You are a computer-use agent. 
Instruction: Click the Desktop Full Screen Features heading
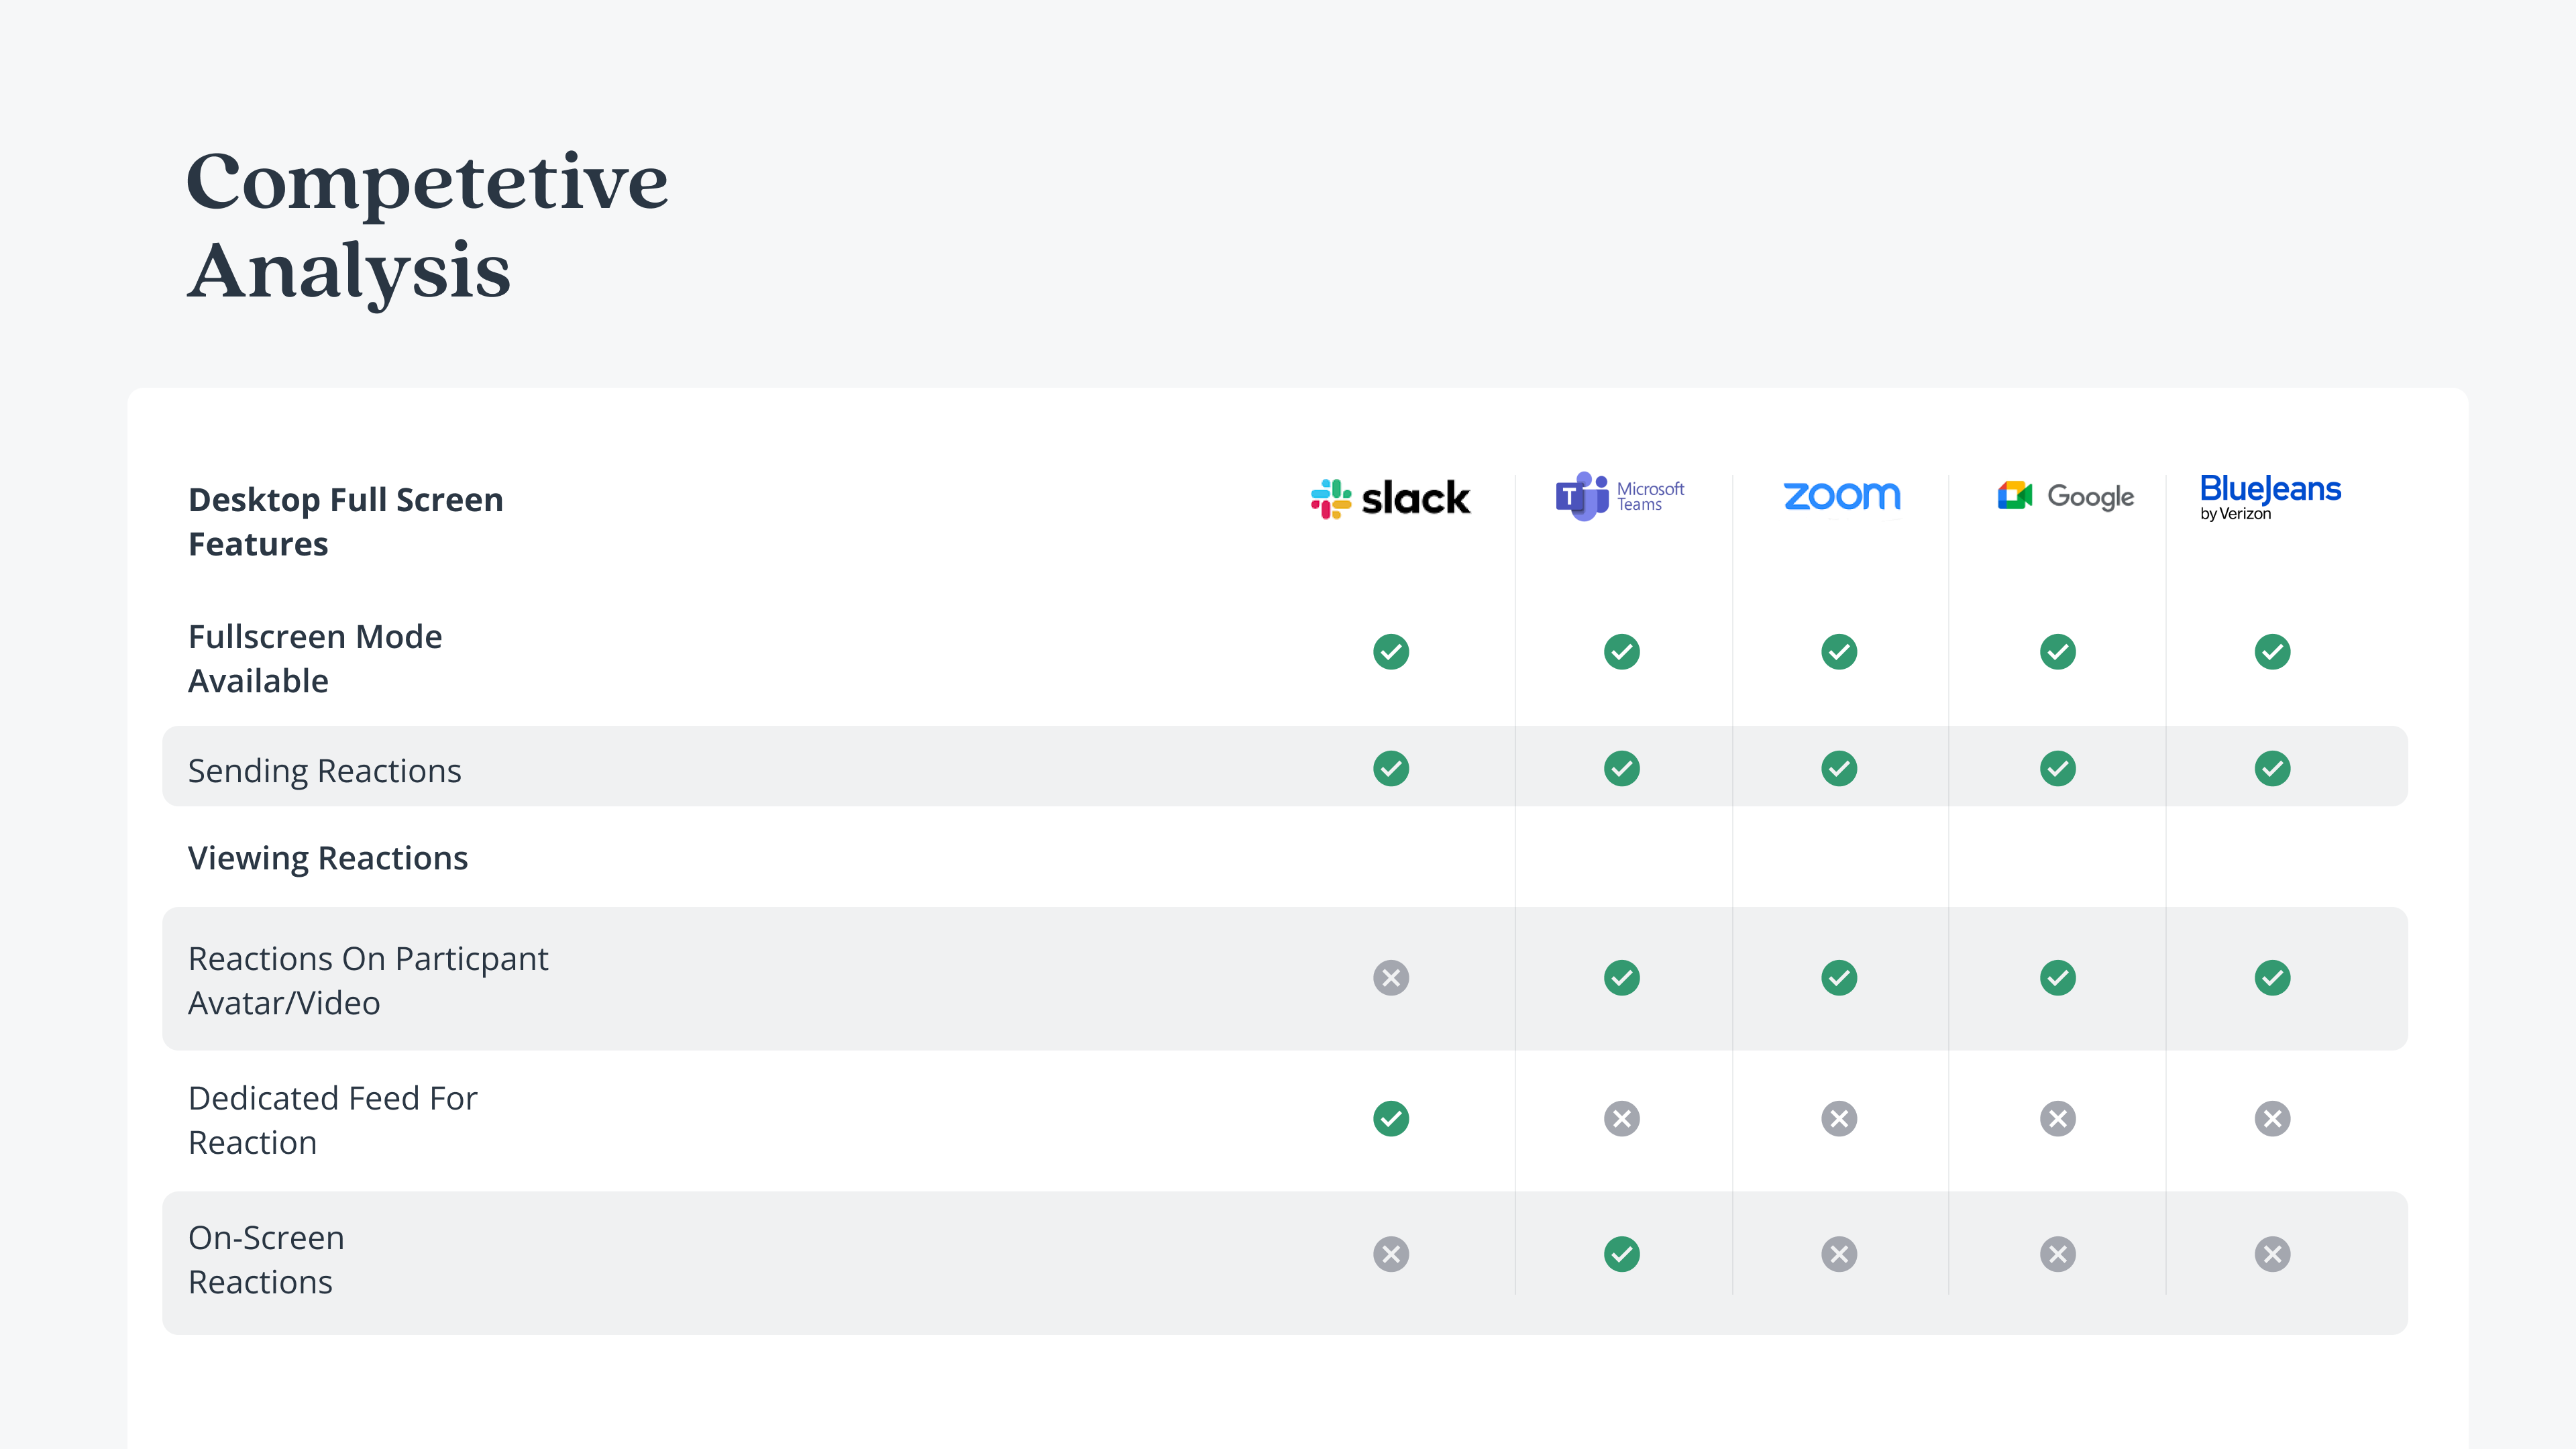(x=346, y=522)
